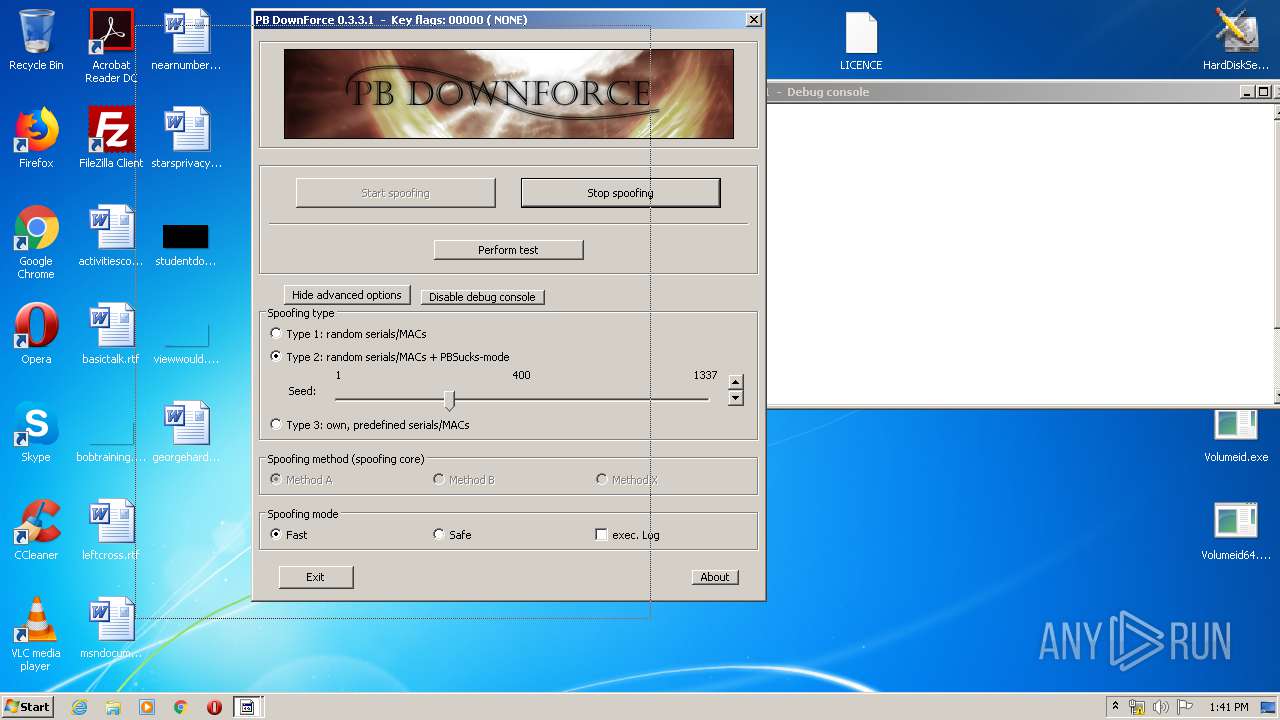
Task: Select leftcross.rtf file icon
Action: click(x=111, y=530)
